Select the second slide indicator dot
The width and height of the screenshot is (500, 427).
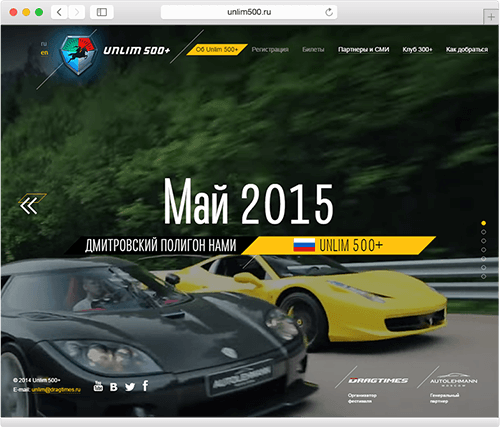483,232
